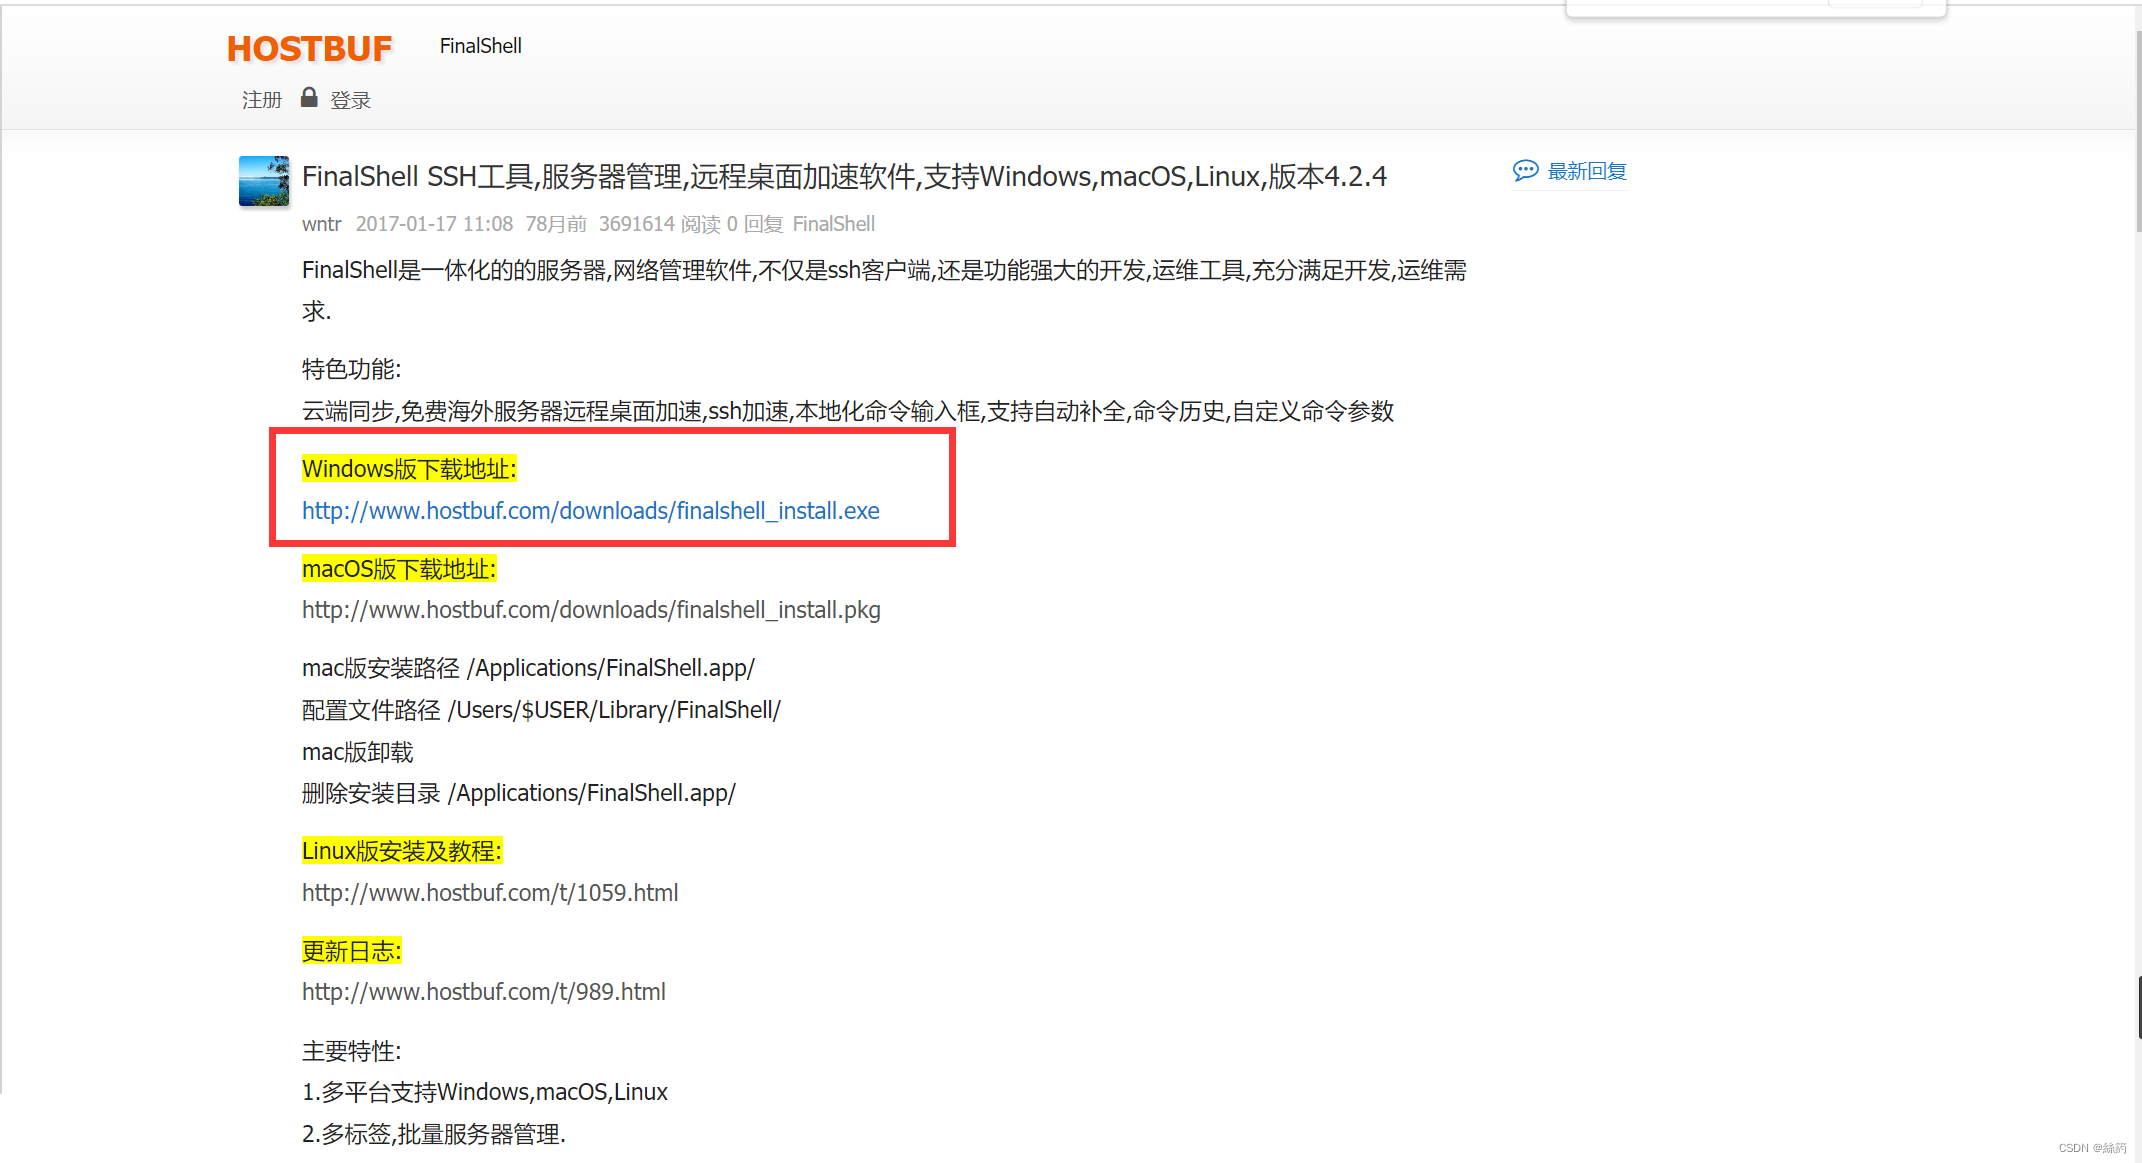
Task: Open author wntr profile link
Action: [322, 224]
